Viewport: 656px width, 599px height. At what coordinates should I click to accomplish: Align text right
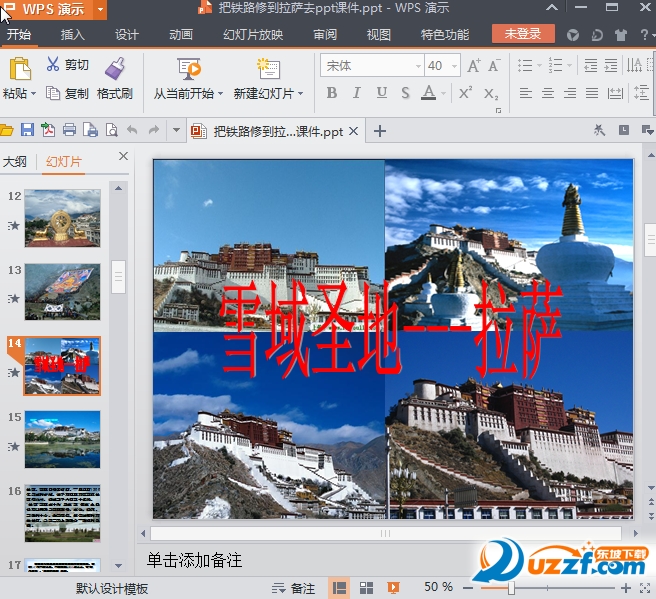click(570, 92)
